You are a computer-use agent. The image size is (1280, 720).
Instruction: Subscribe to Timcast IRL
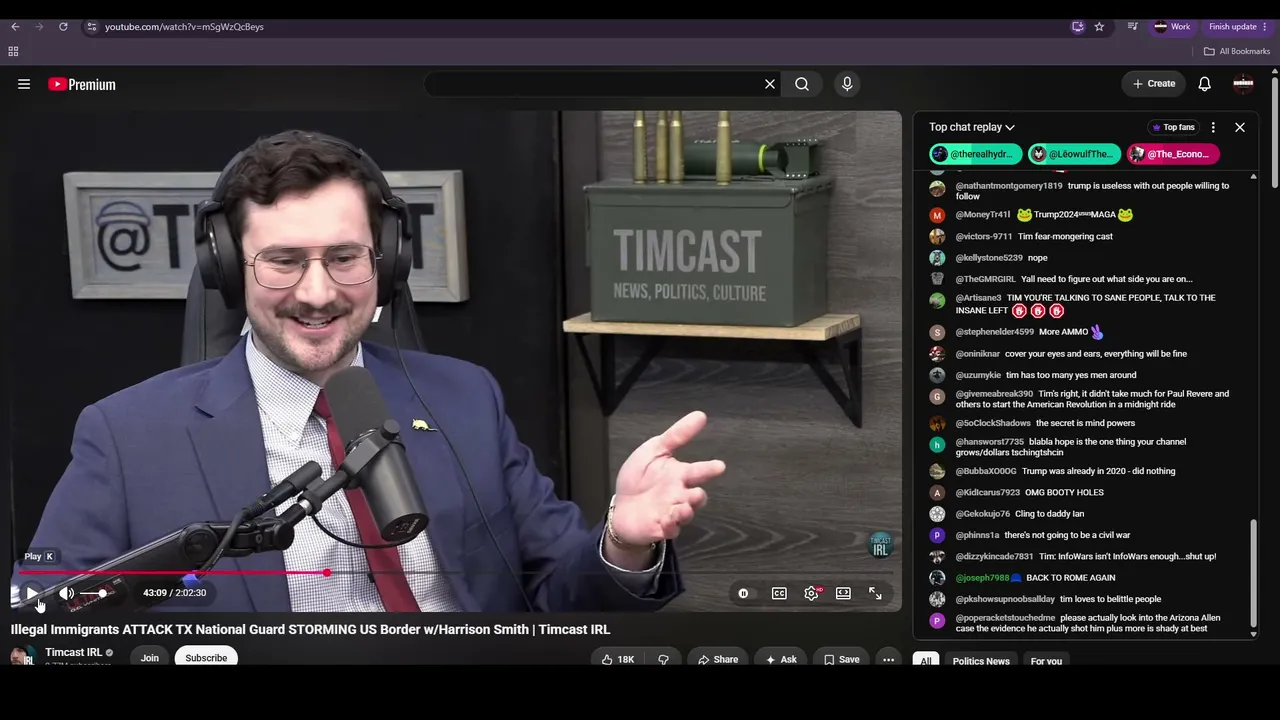click(206, 658)
